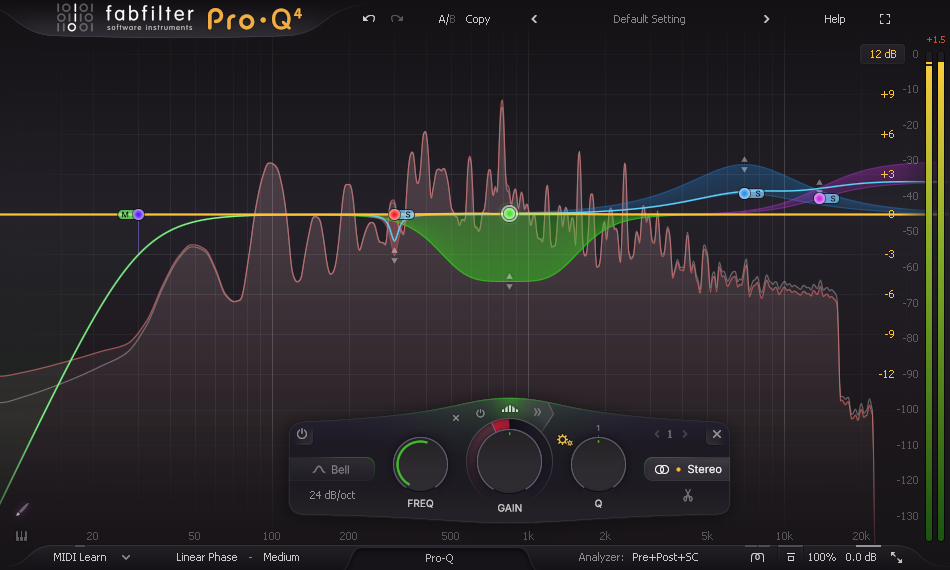Expand the MIDI Learn dropdown arrow
Screen dimensions: 950x570
coord(126,557)
